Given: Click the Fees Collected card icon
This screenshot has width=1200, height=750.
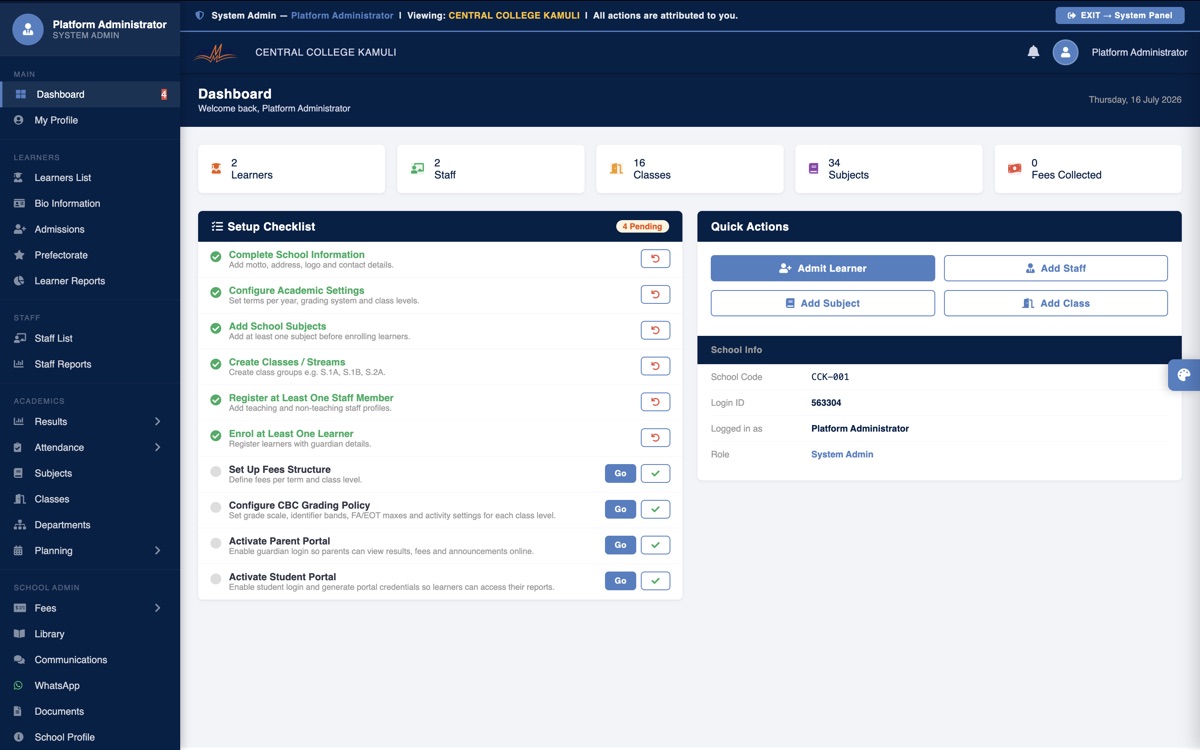Looking at the screenshot, I should tap(1014, 169).
